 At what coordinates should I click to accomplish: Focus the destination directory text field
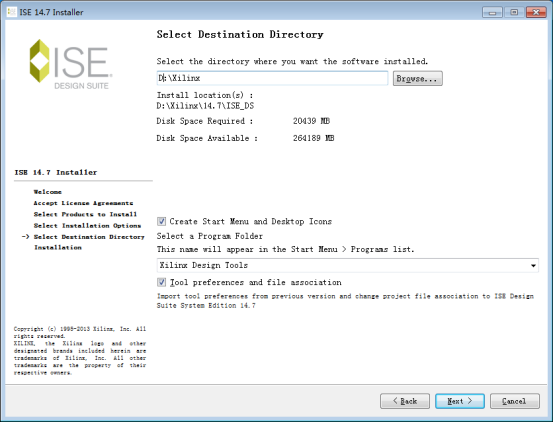click(x=272, y=78)
